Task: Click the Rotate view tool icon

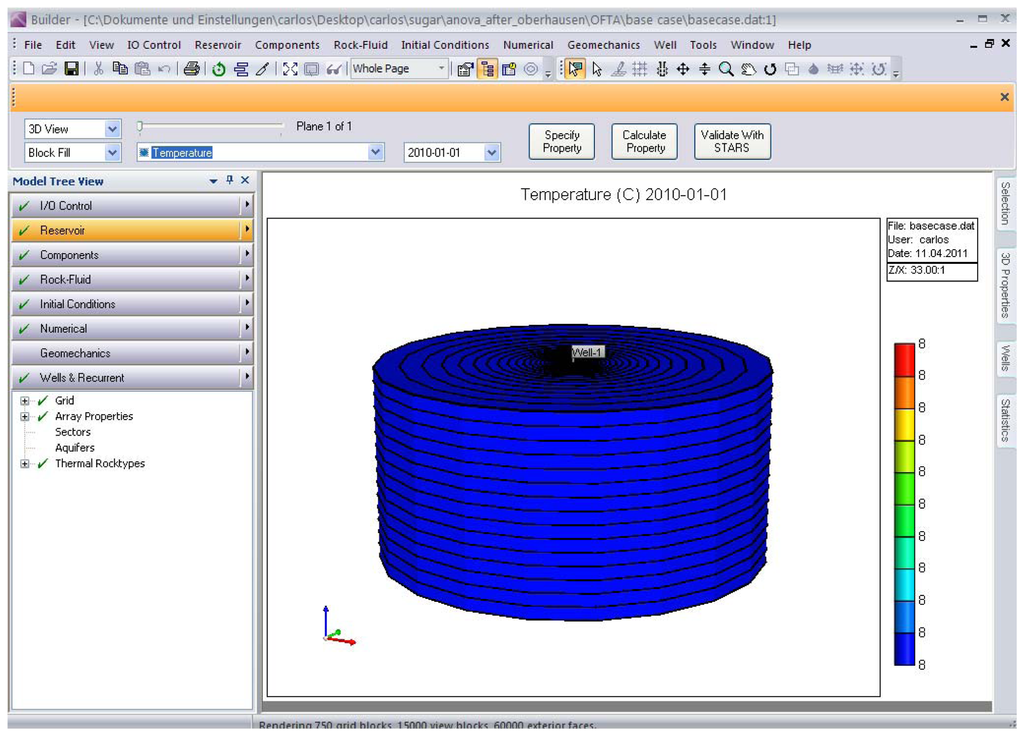Action: (x=770, y=69)
